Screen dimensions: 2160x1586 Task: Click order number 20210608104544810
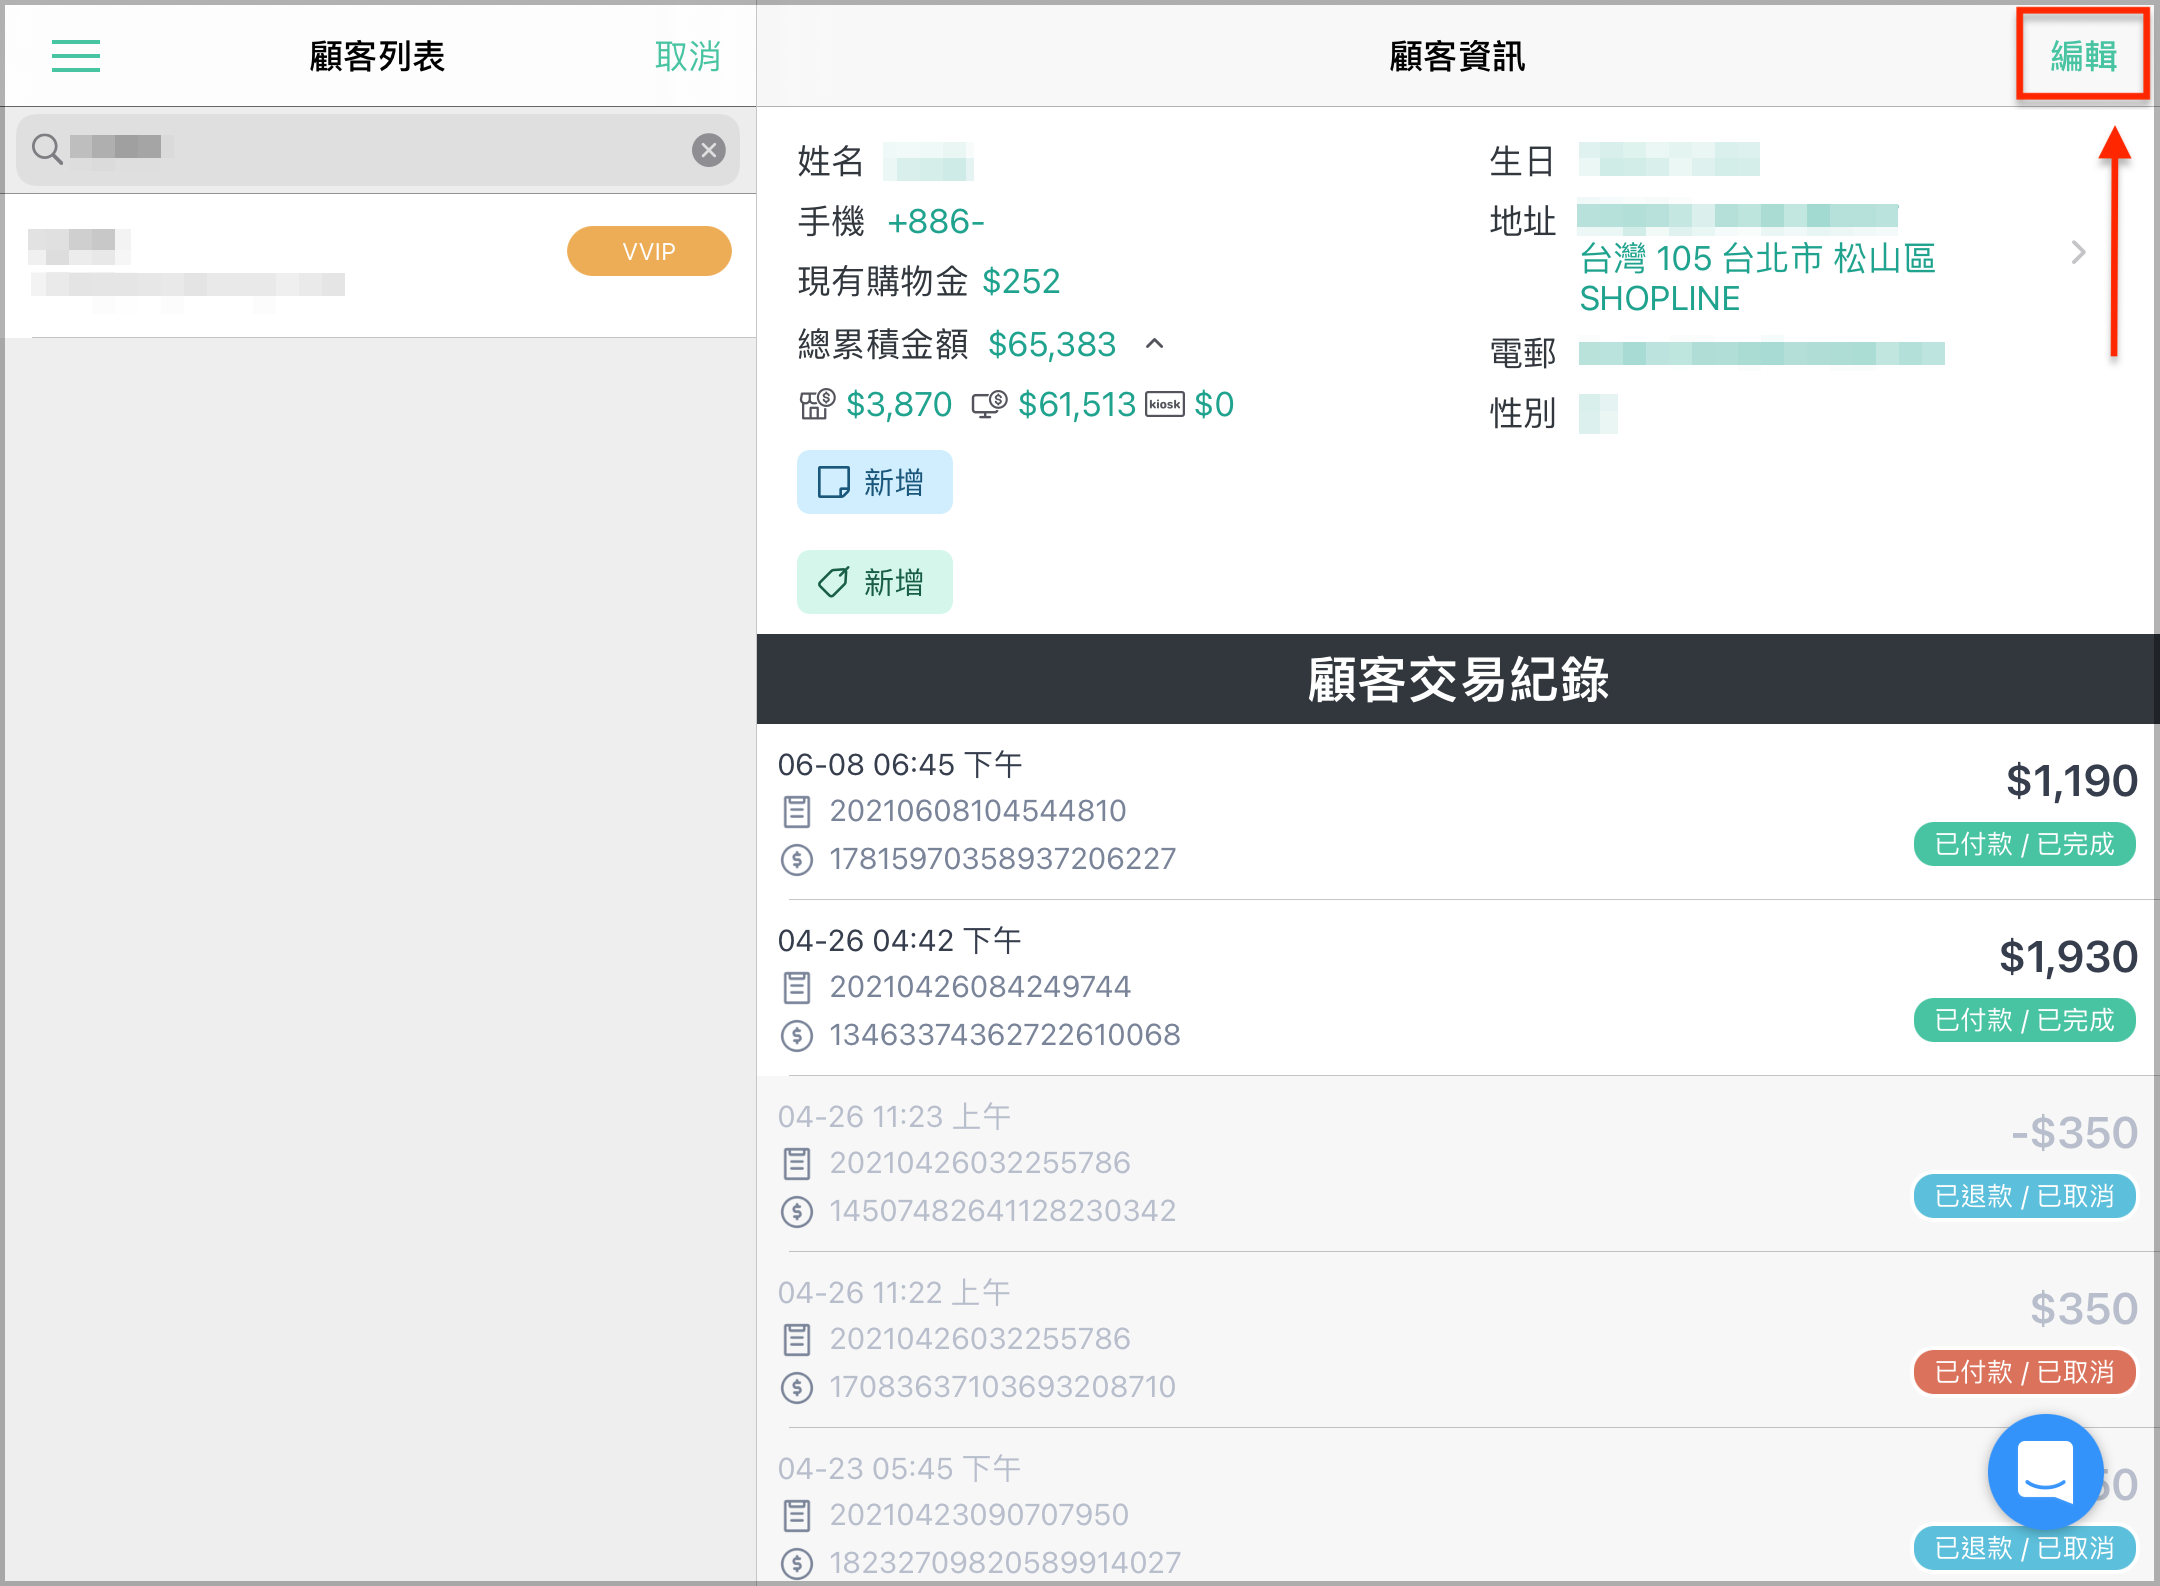(978, 811)
